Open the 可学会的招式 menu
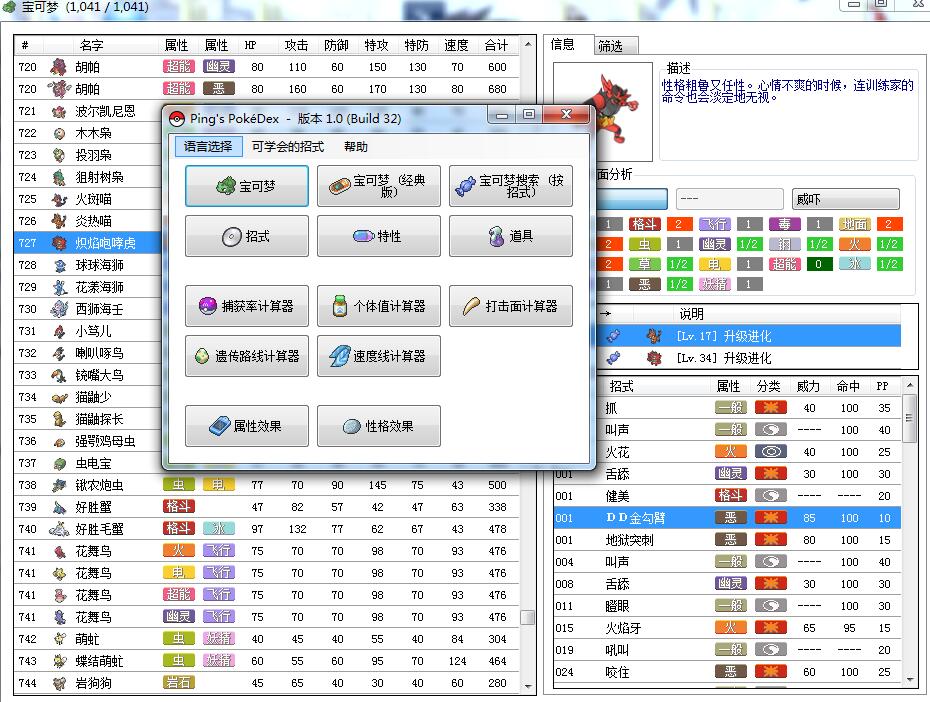Screen dimensions: 930x702 tap(288, 146)
